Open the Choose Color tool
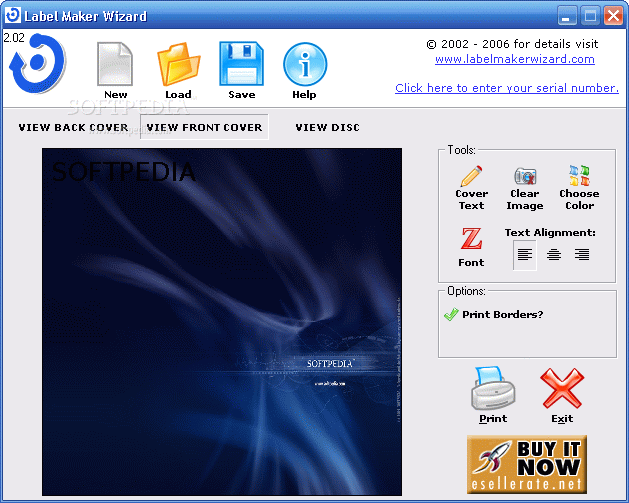The width and height of the screenshot is (629, 503). (579, 176)
